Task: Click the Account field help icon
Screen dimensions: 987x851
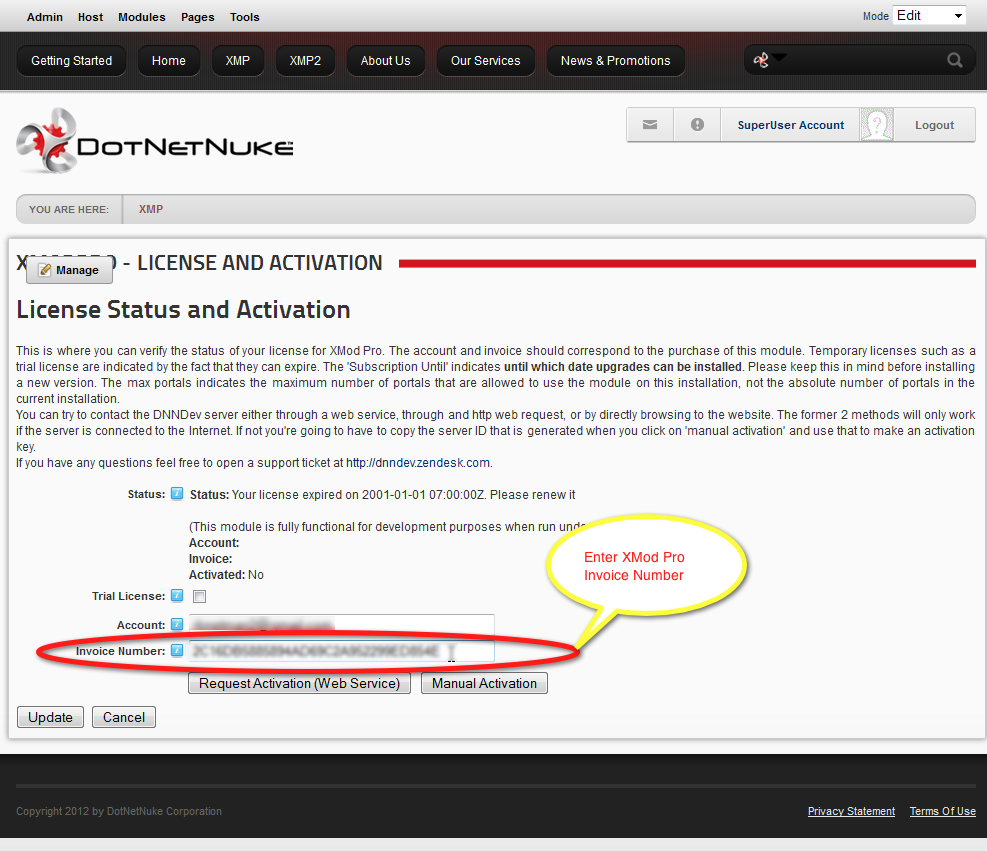Action: (177, 624)
